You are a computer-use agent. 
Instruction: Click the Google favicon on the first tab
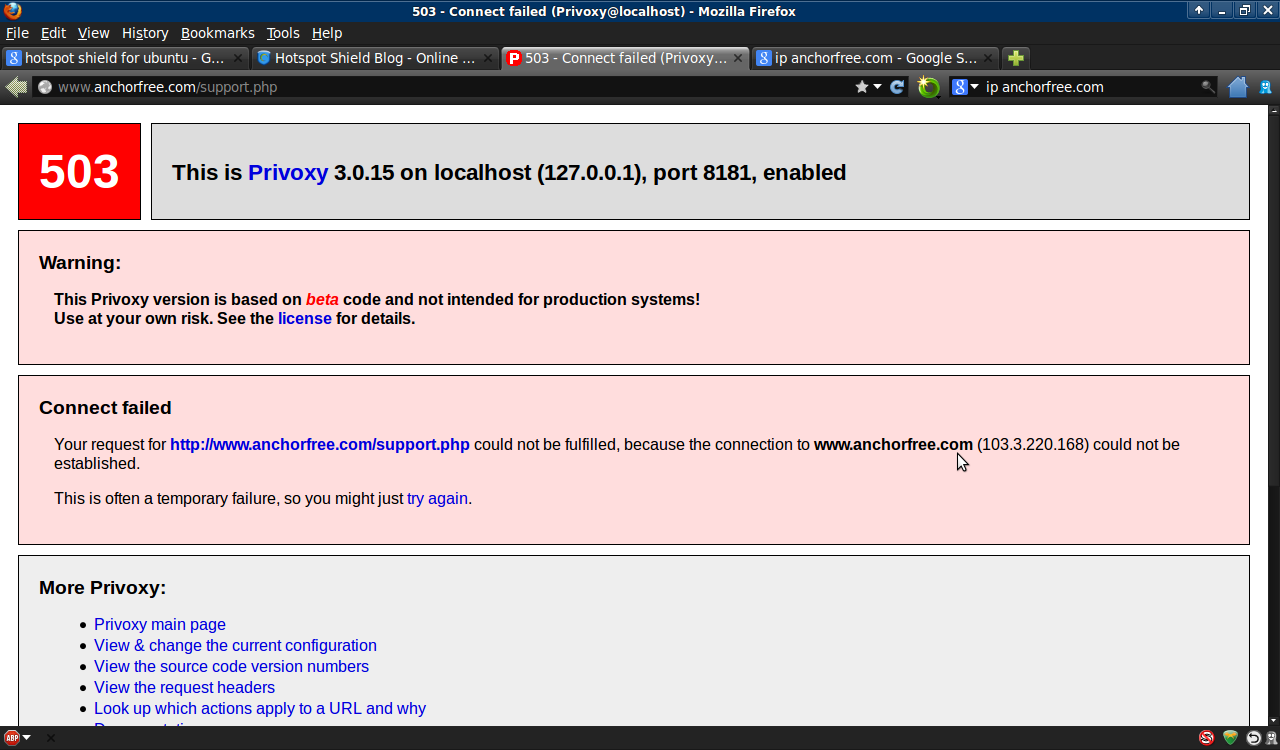pos(14,58)
